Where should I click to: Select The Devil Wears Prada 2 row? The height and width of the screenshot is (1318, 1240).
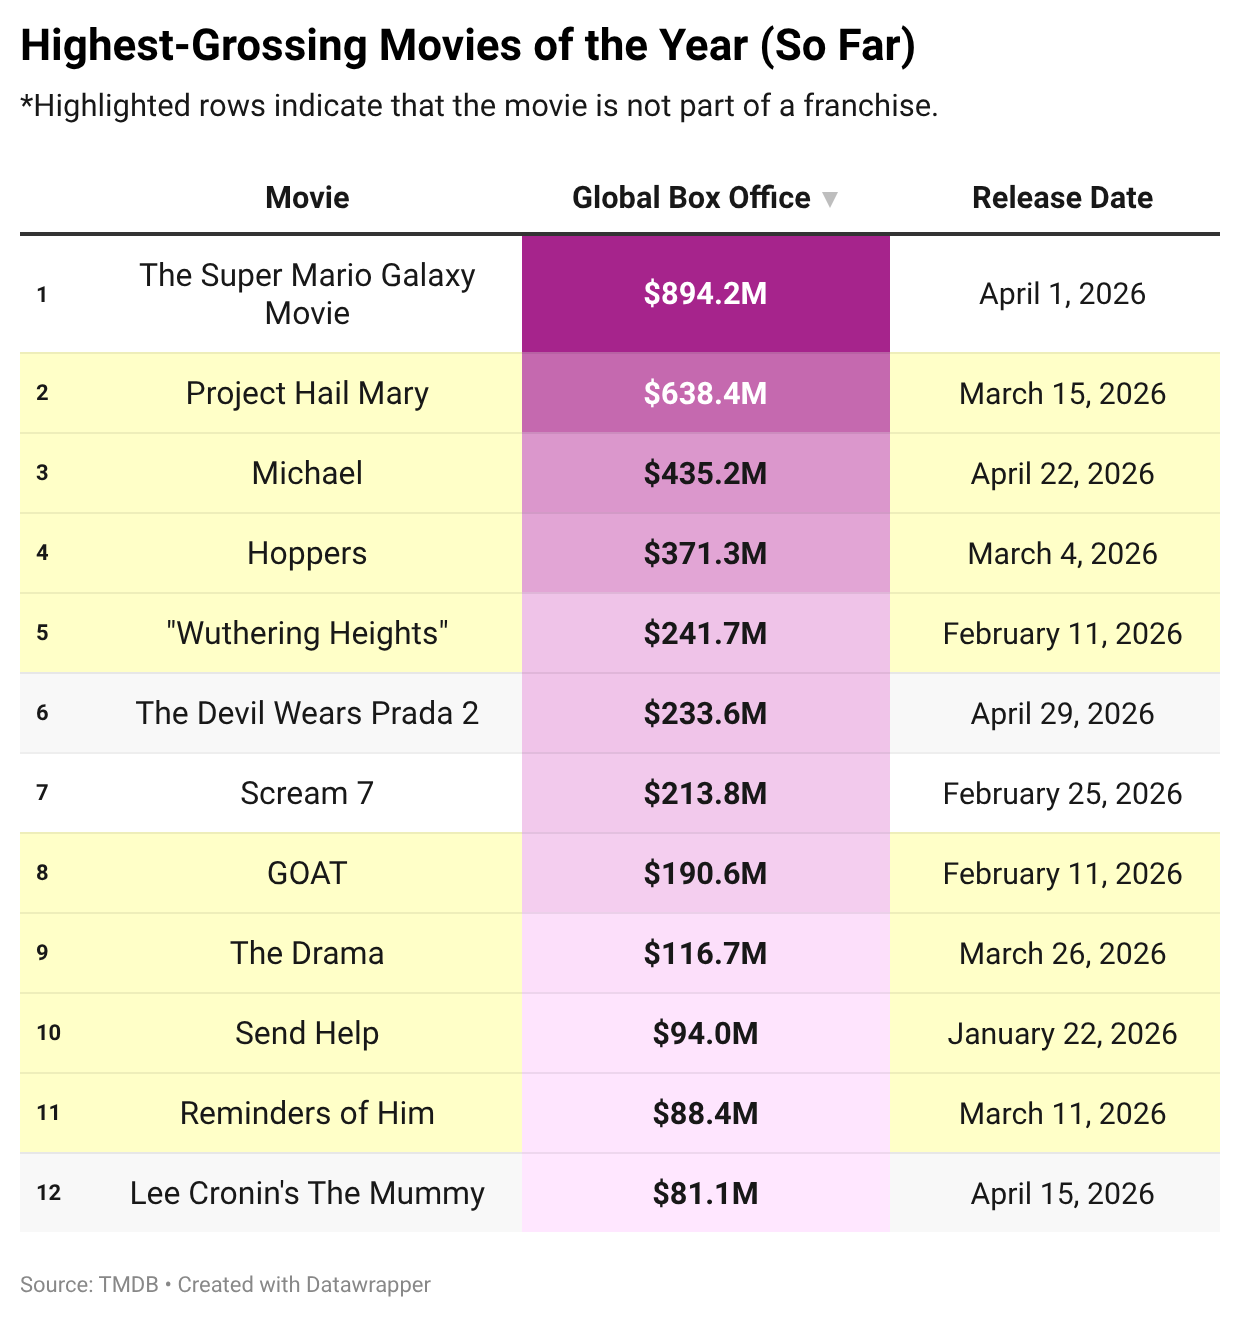[620, 713]
